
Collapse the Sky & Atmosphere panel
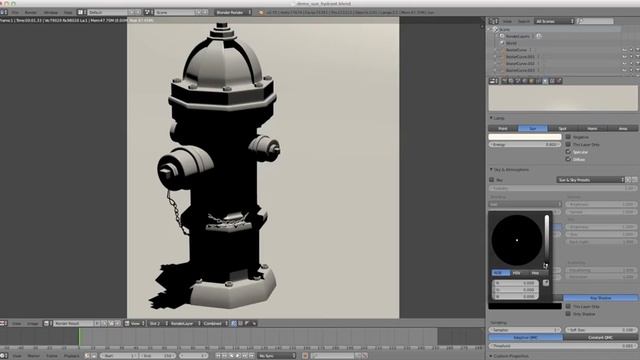click(491, 169)
